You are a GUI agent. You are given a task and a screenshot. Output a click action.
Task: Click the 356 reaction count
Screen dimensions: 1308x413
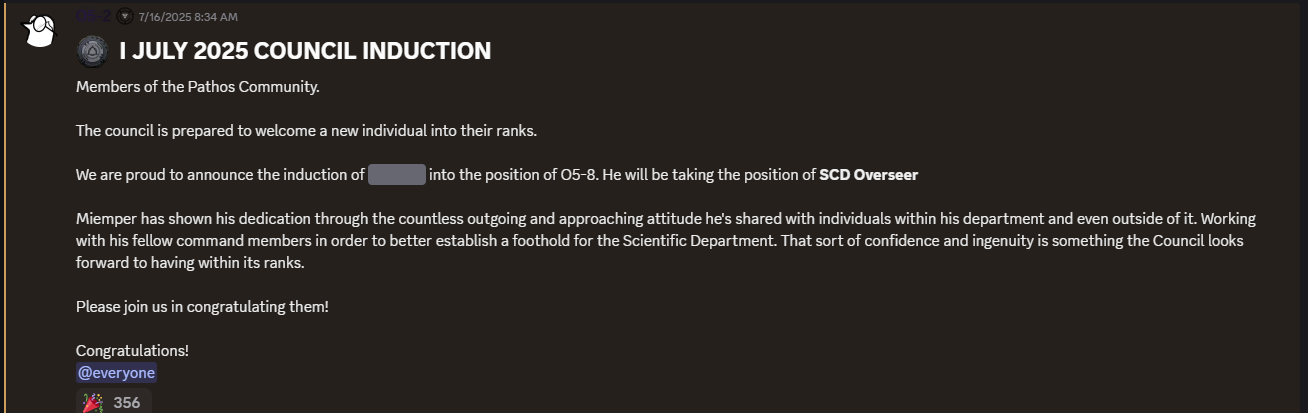[x=127, y=402]
